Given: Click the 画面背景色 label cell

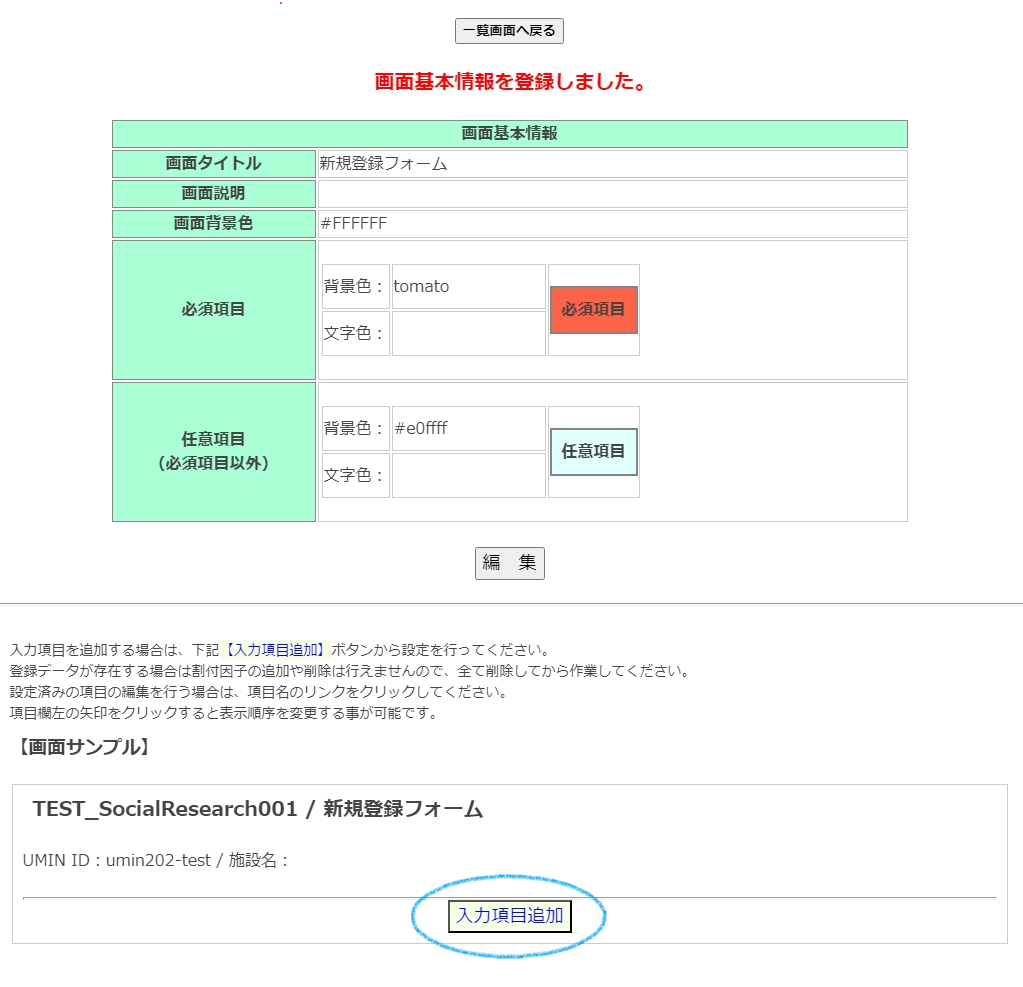Looking at the screenshot, I should (214, 224).
